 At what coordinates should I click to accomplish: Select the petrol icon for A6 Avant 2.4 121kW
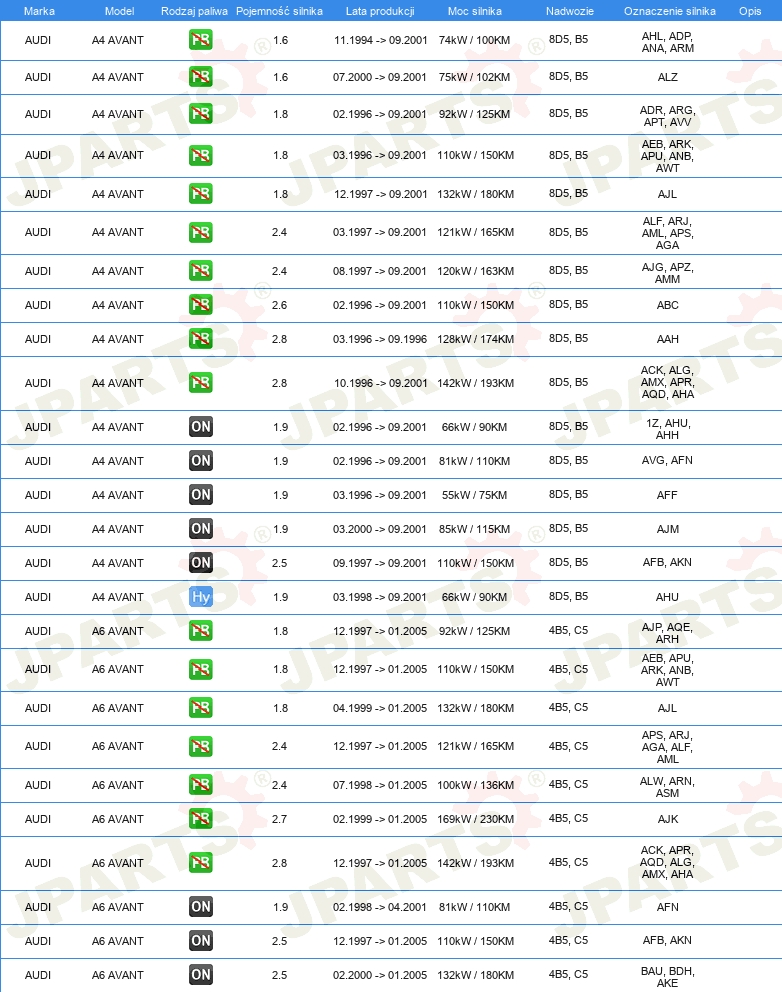coord(201,747)
